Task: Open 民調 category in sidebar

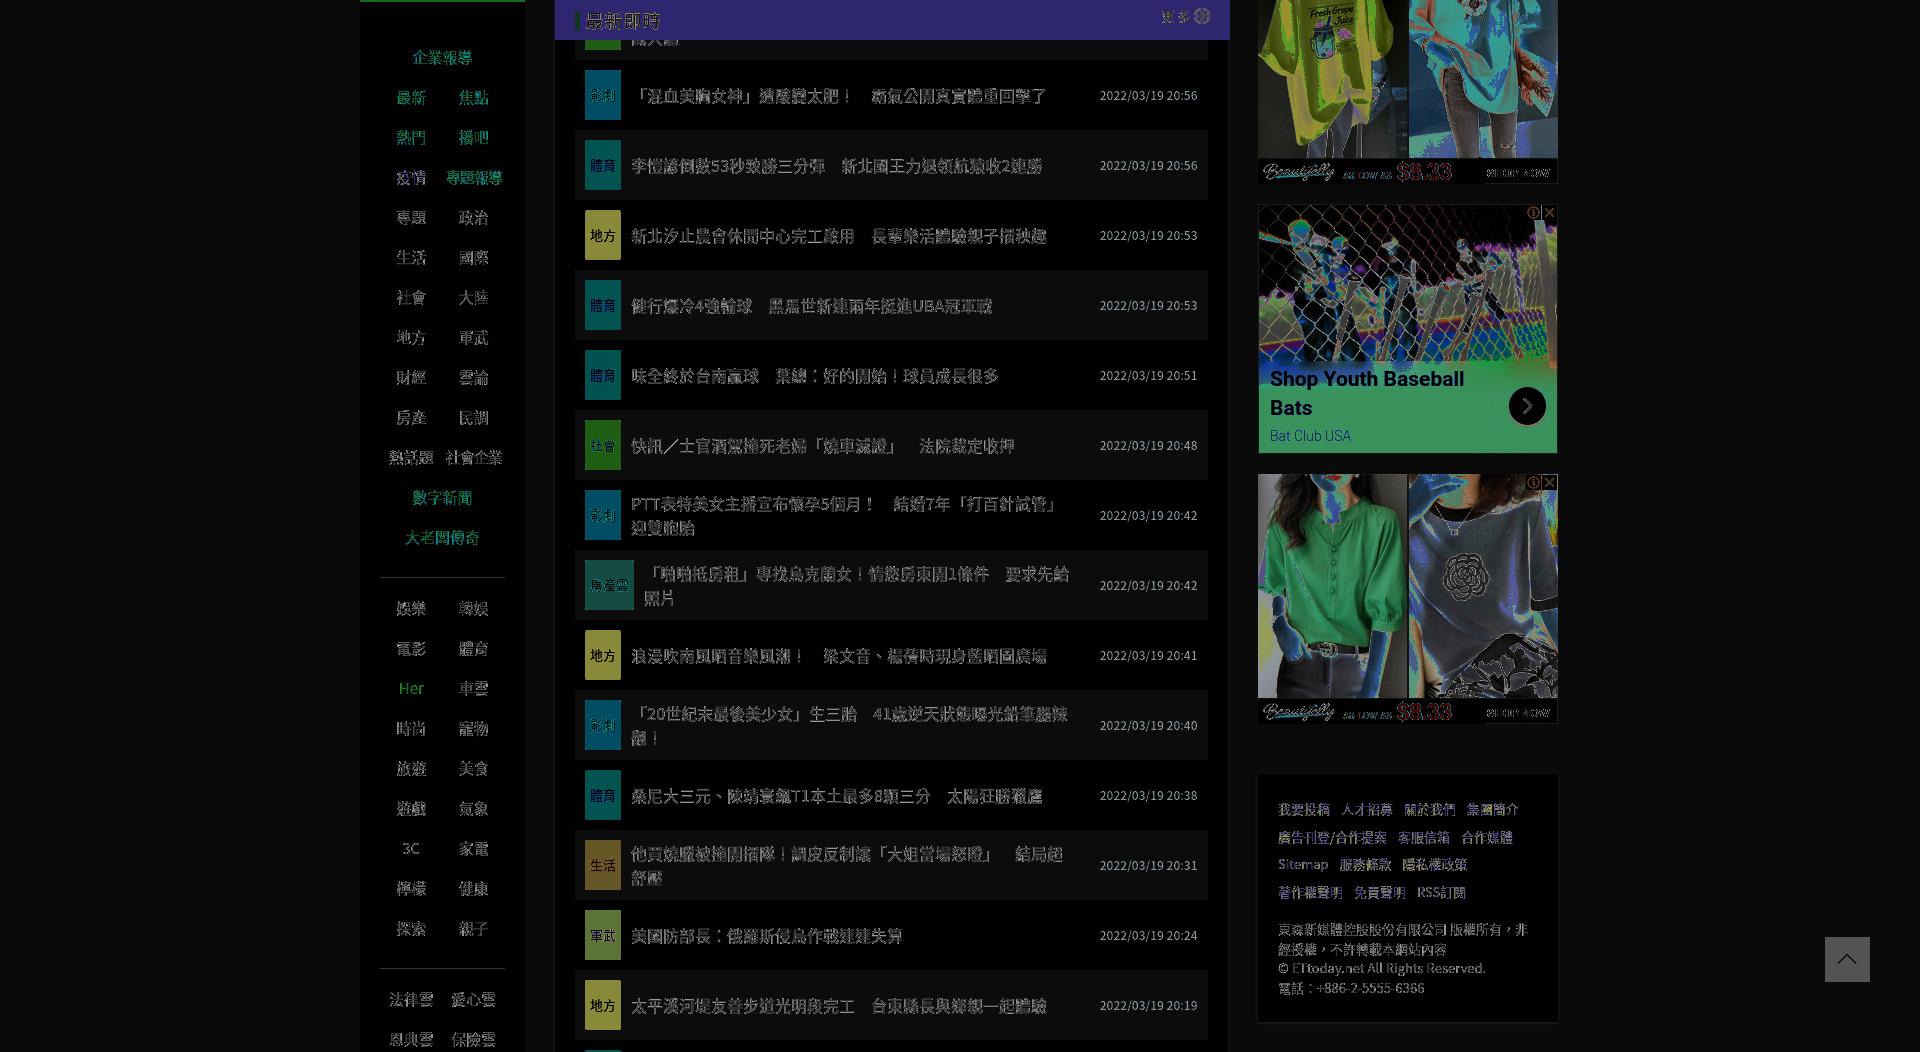Action: tap(473, 417)
